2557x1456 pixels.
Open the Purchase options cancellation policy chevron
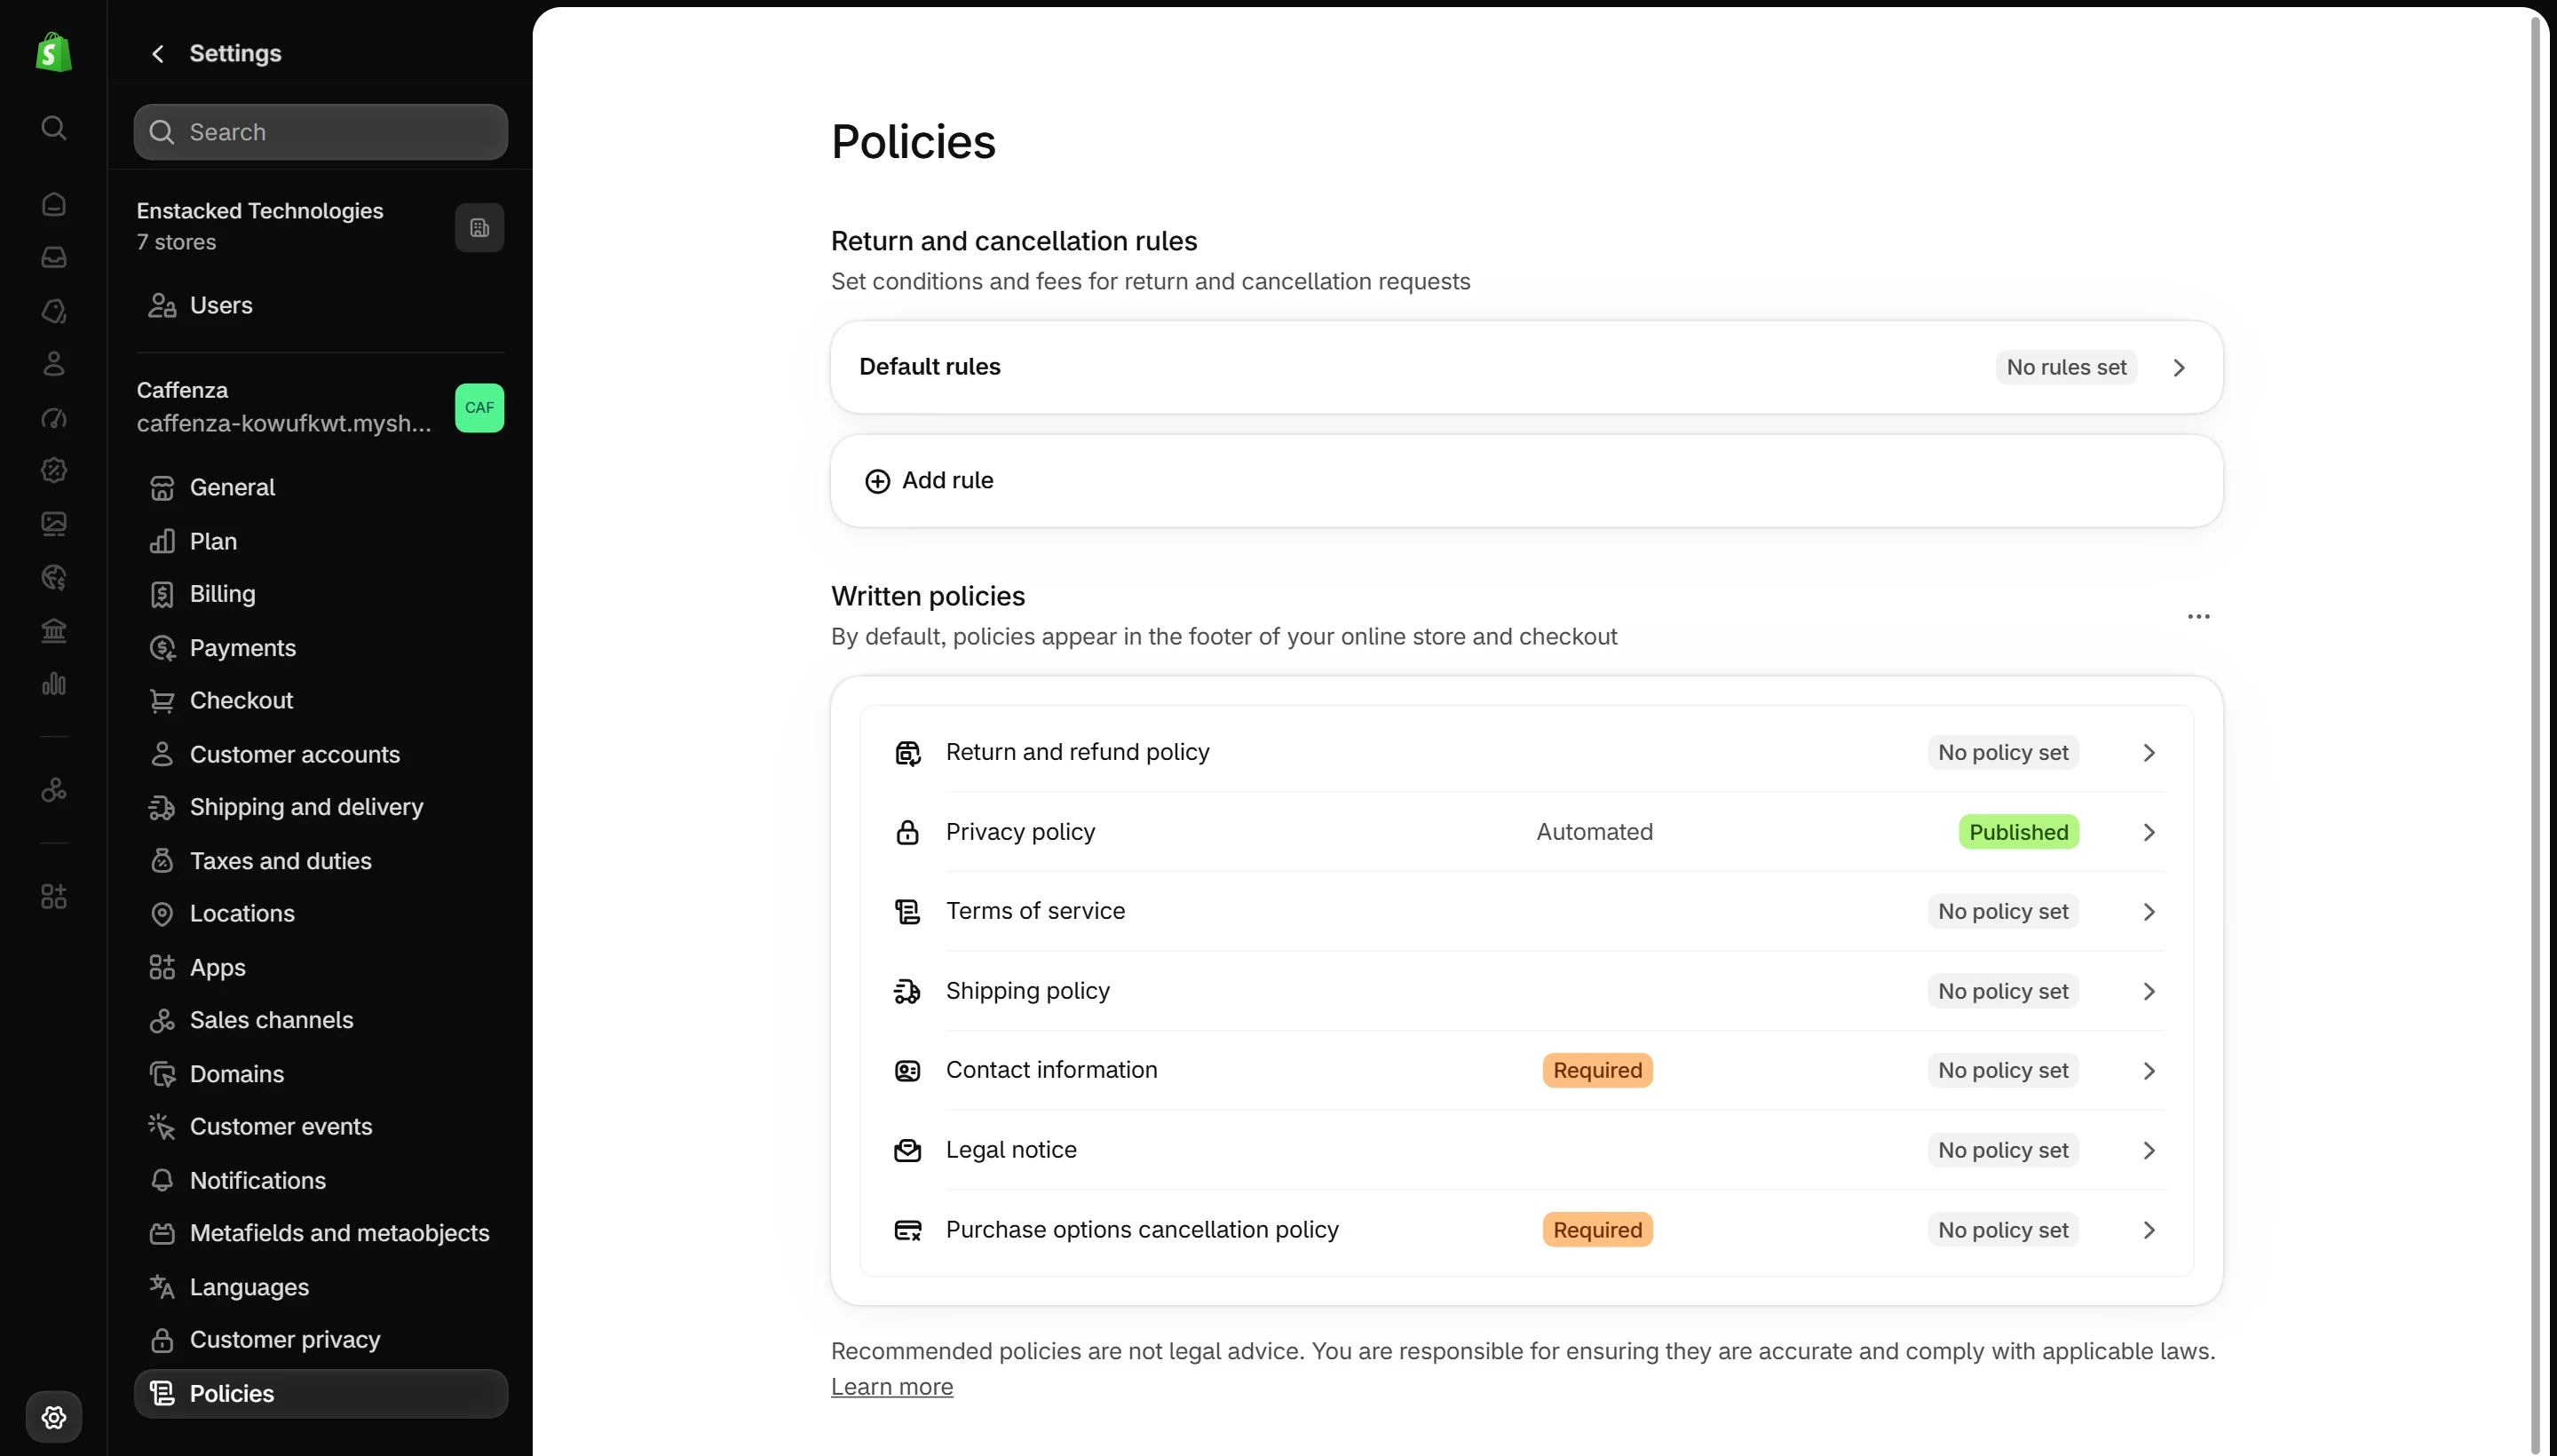[2149, 1230]
